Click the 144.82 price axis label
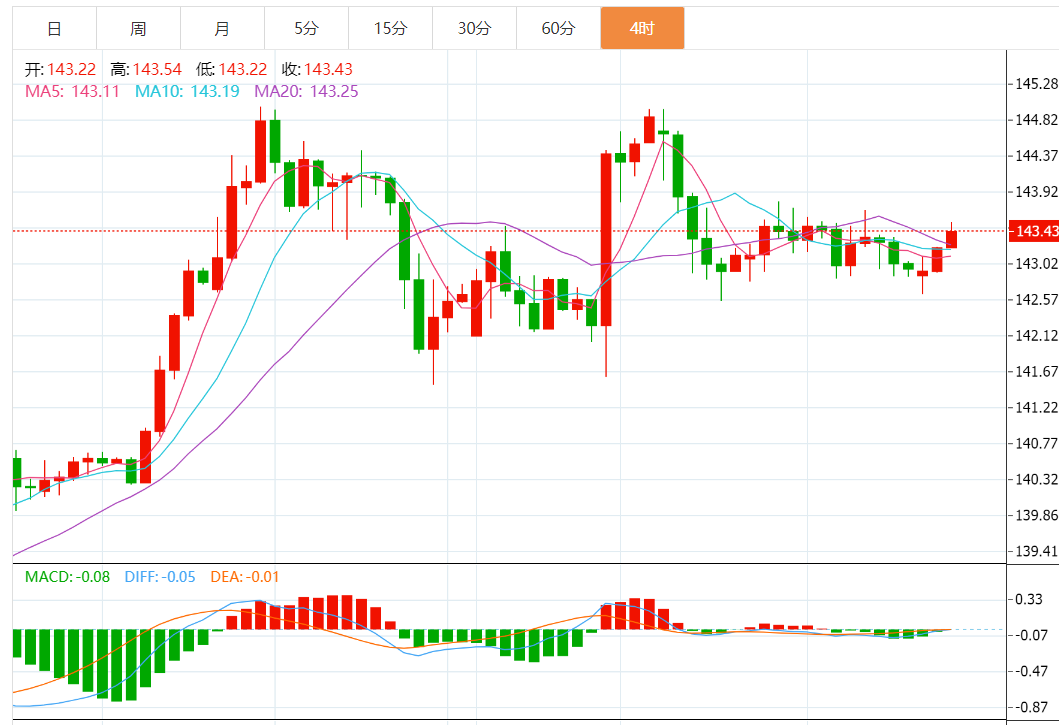Viewport: 1059px width, 725px height. pos(1036,120)
